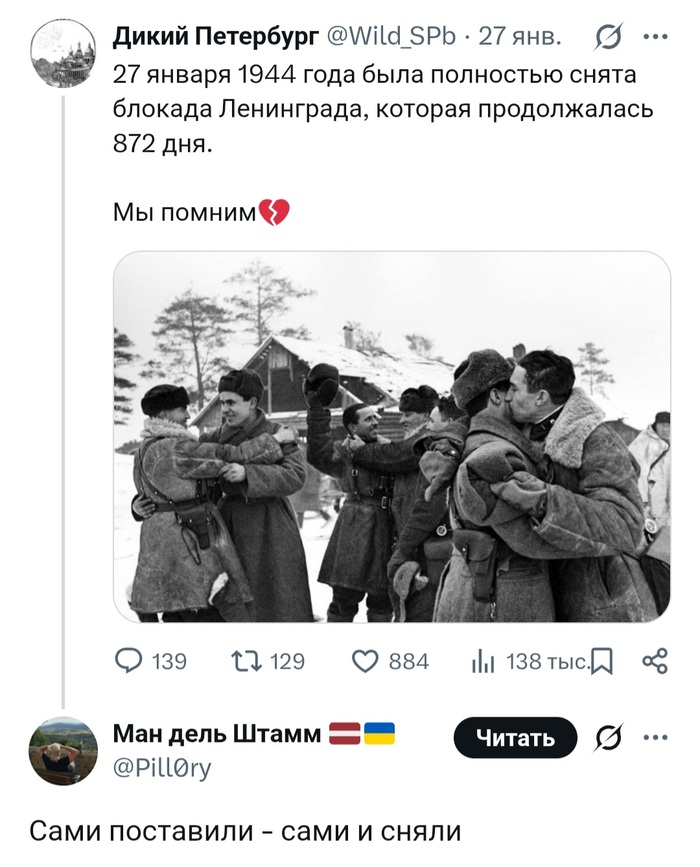This screenshot has width=700, height=867.
Task: Tap the reply text 'Сами поставили - сами и сняли'
Action: [244, 830]
